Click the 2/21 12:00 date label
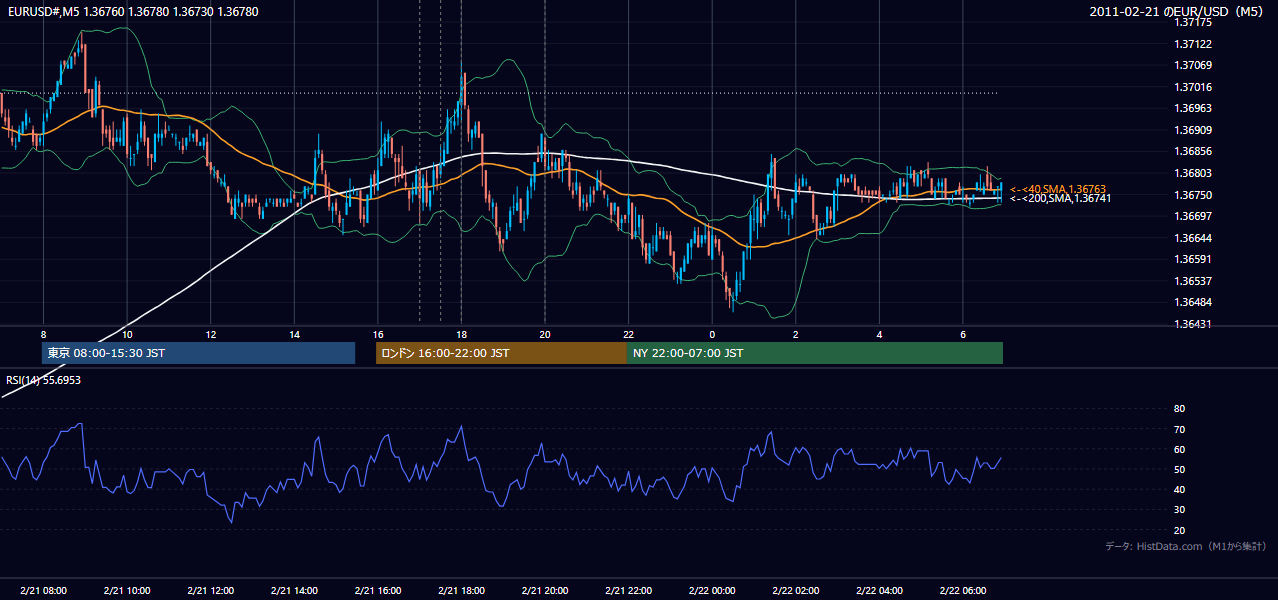Image resolution: width=1278 pixels, height=600 pixels. pos(211,591)
